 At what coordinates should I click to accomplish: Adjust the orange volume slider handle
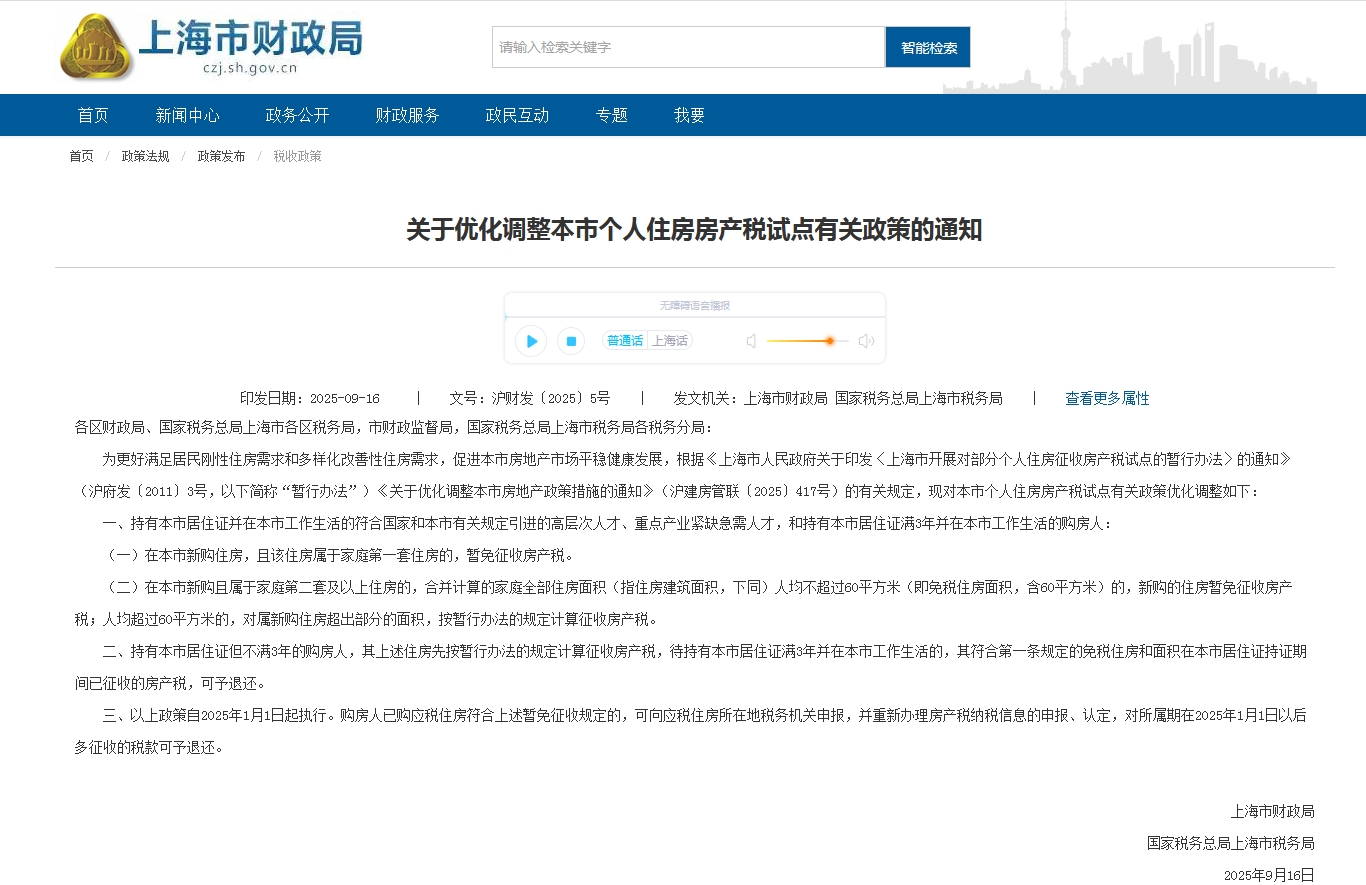(x=830, y=341)
